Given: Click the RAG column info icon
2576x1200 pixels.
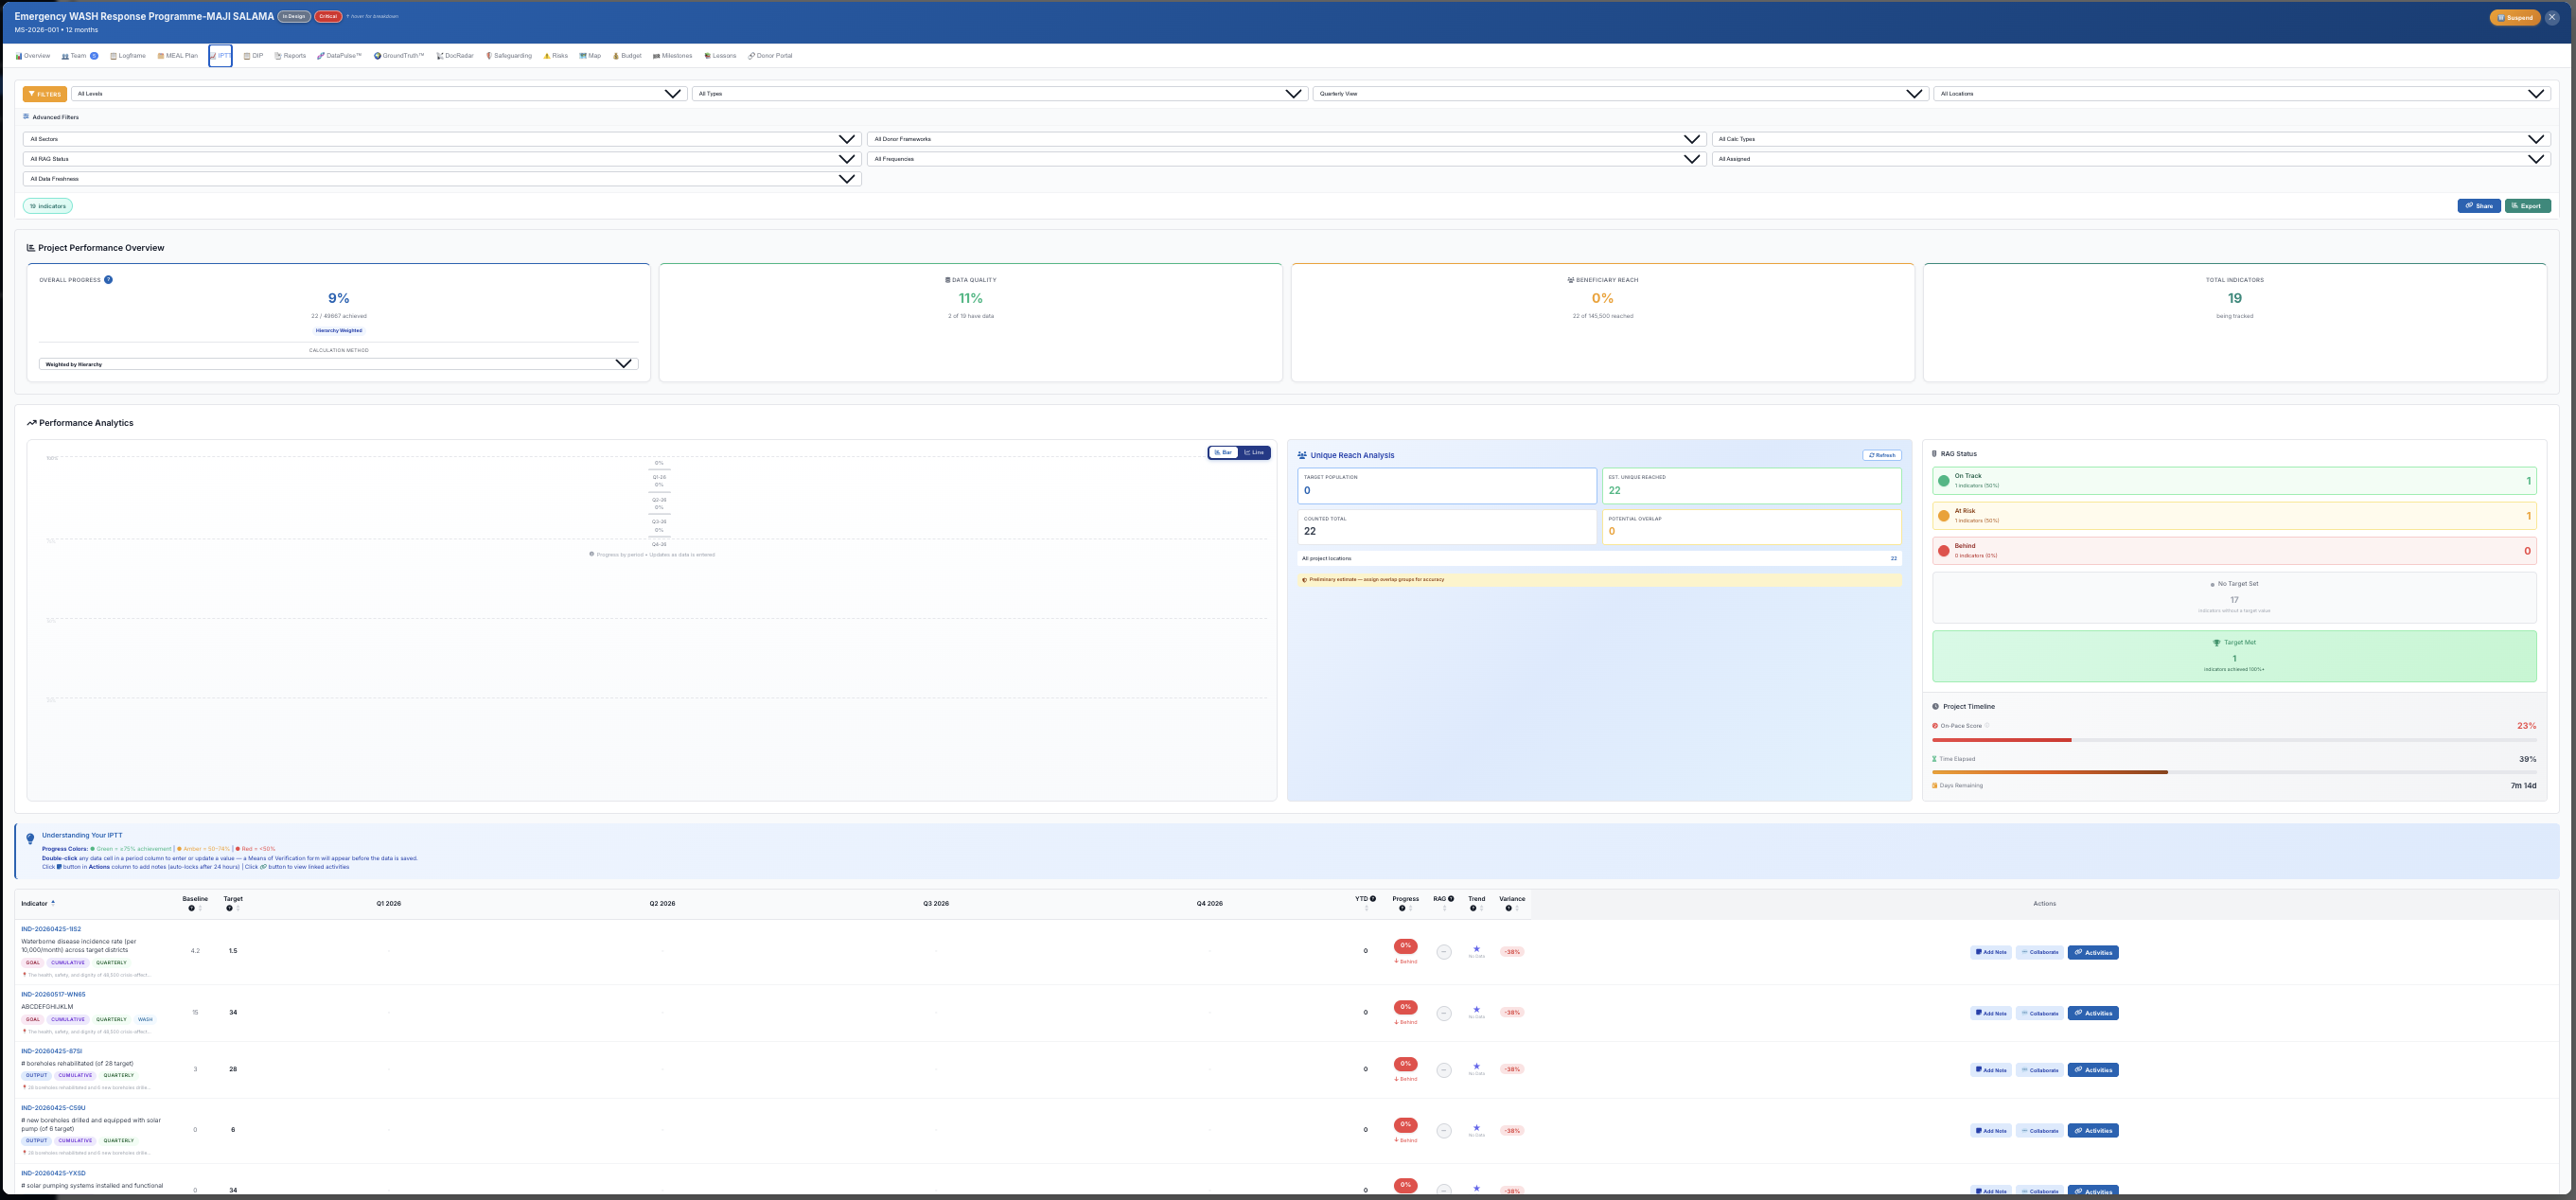Looking at the screenshot, I should (x=1451, y=899).
